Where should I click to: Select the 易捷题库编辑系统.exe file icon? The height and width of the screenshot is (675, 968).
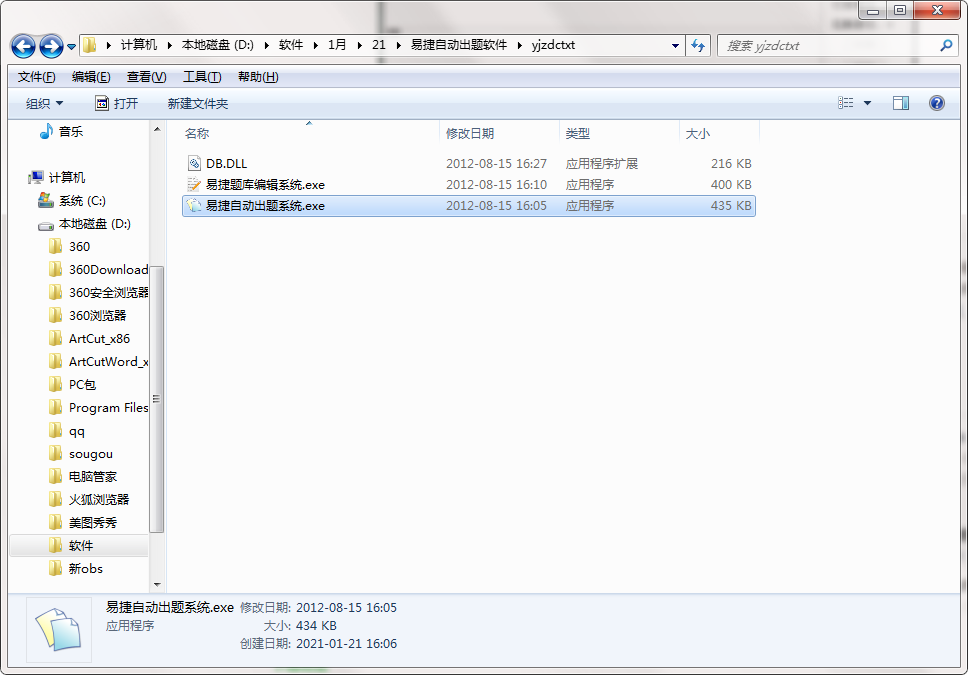(x=194, y=185)
